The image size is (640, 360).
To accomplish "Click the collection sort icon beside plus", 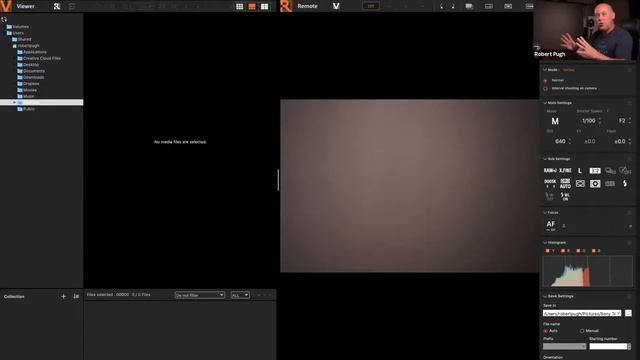I will 76,296.
